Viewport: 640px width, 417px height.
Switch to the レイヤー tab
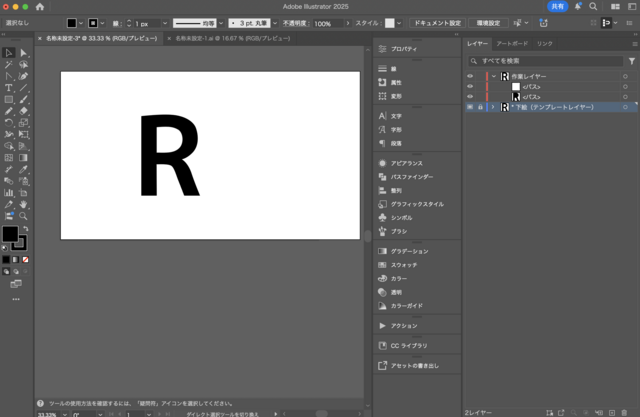(477, 44)
